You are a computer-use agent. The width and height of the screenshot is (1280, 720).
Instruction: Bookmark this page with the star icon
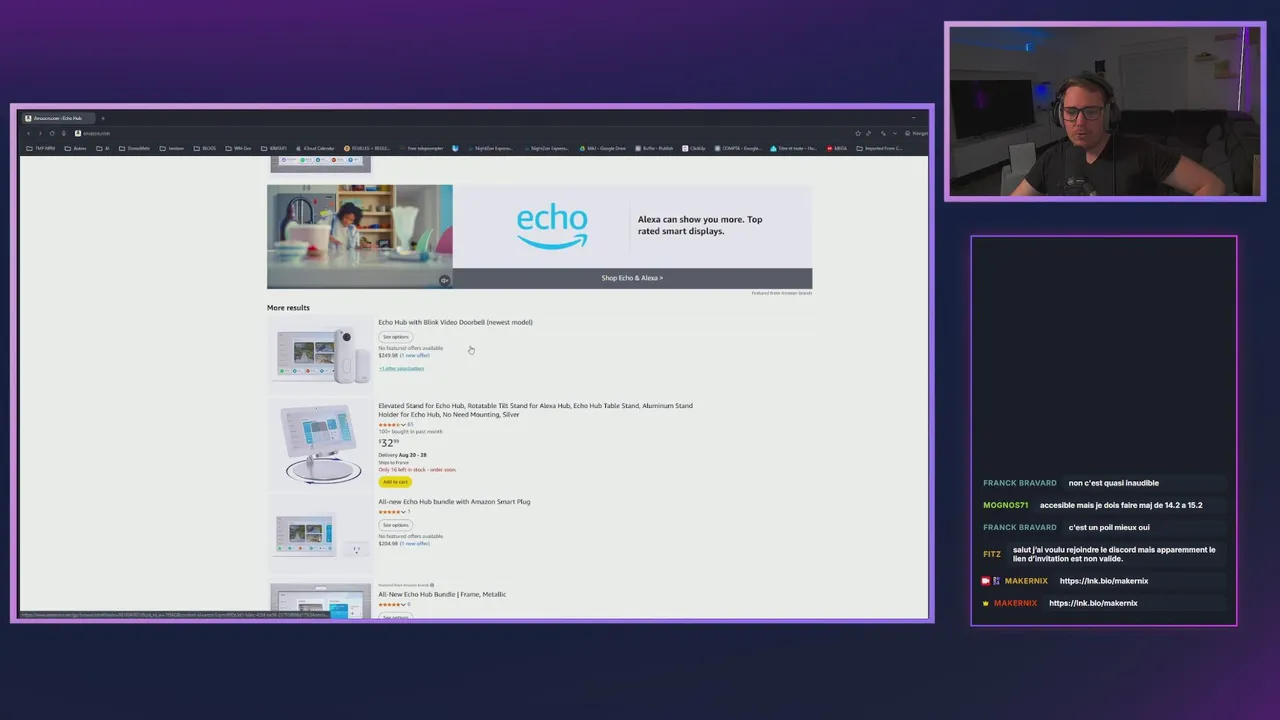tap(857, 133)
